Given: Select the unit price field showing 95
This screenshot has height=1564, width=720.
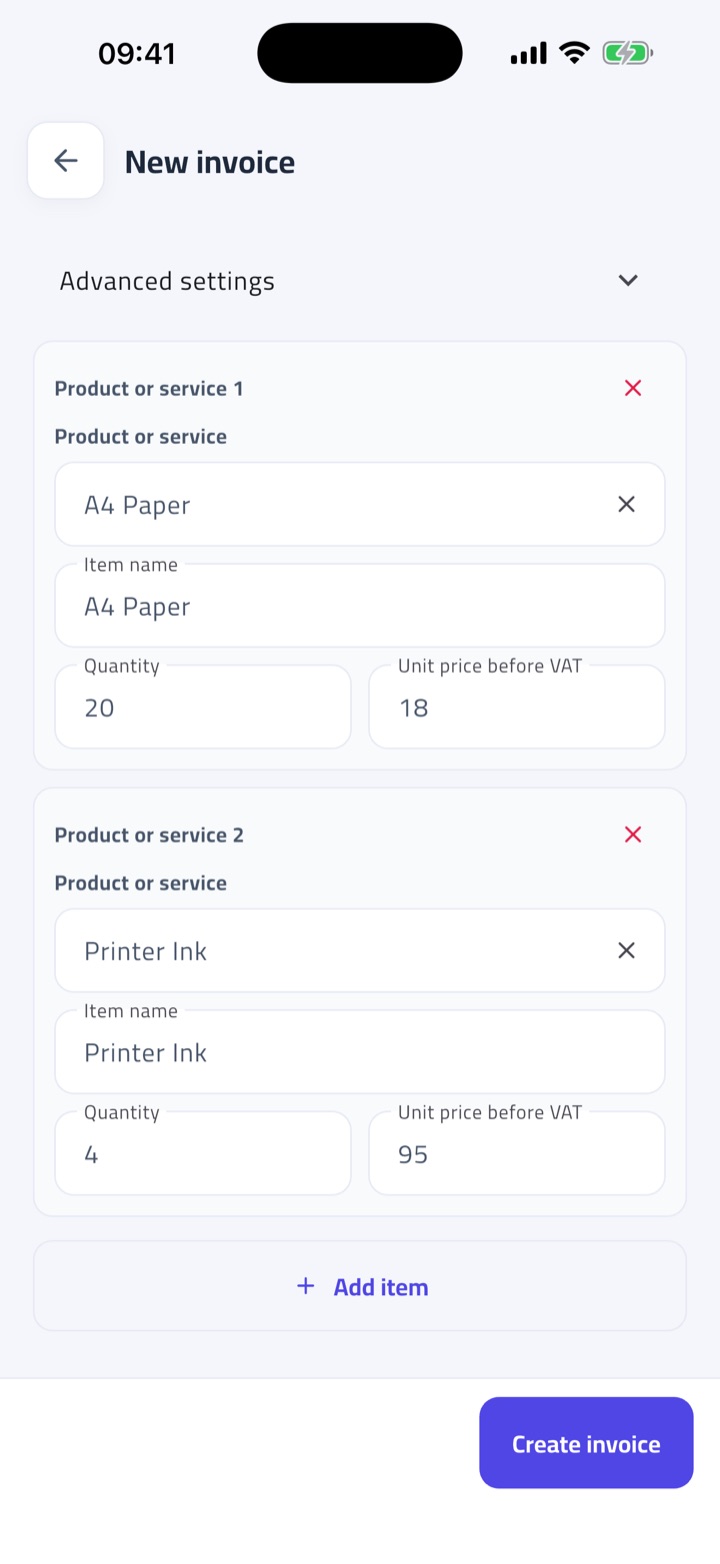Looking at the screenshot, I should click(517, 1154).
